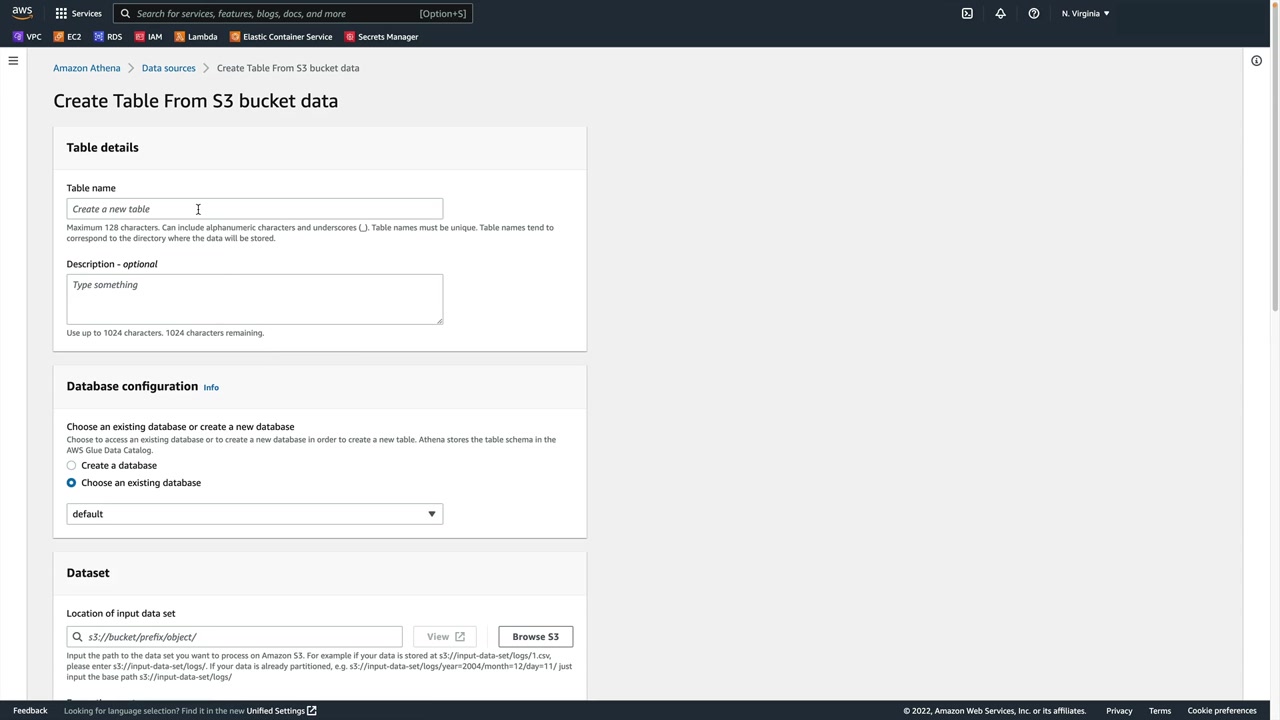Open the side navigation hamburger menu
The width and height of the screenshot is (1280, 720).
(x=13, y=61)
